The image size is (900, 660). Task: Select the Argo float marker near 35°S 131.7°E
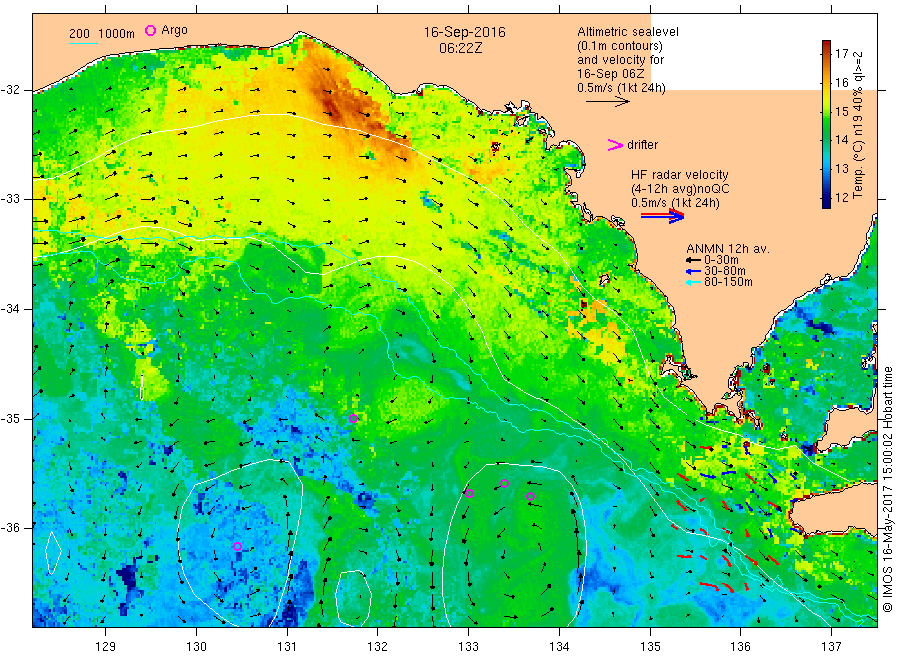(x=354, y=419)
